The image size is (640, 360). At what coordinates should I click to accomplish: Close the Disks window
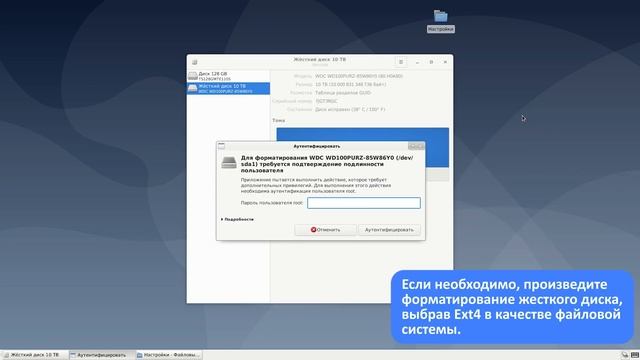pyautogui.click(x=445, y=62)
